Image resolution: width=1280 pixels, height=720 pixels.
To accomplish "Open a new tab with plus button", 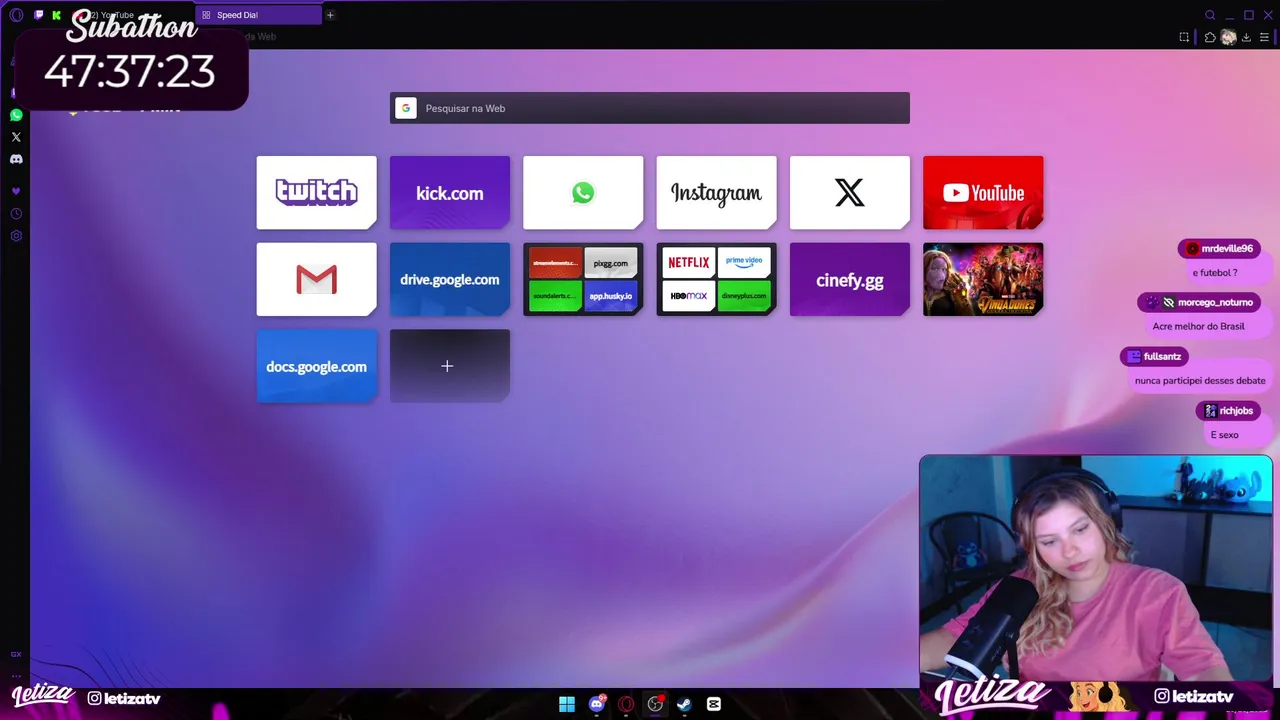I will [x=330, y=15].
